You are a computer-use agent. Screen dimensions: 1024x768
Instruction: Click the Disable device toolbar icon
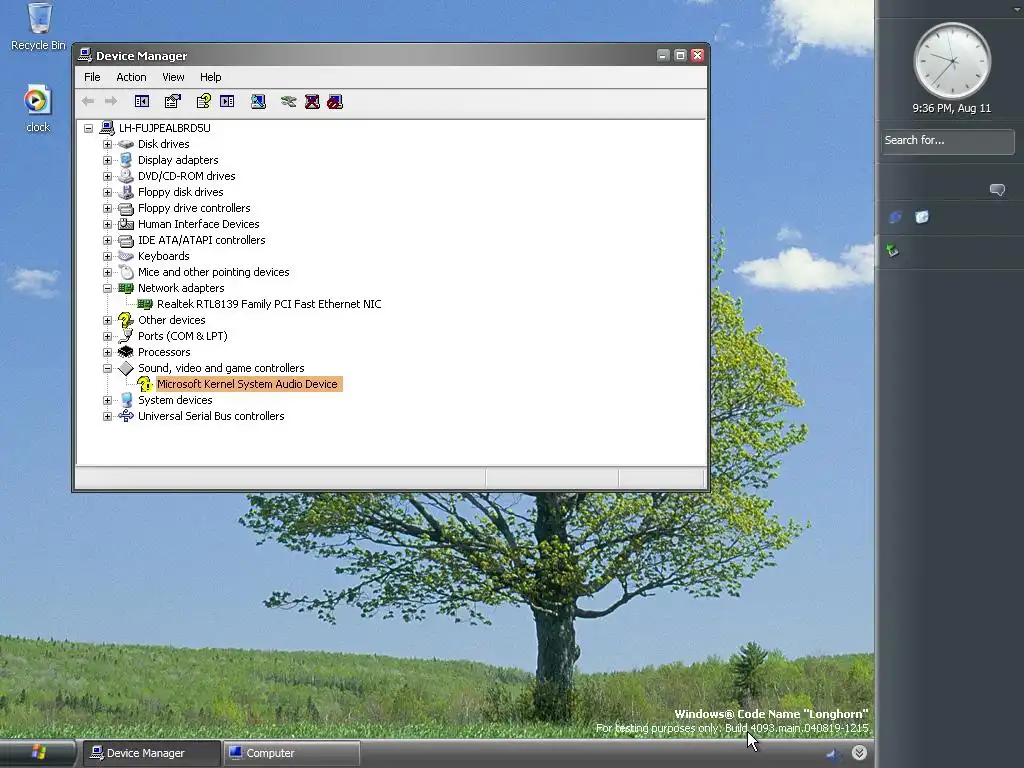[335, 101]
